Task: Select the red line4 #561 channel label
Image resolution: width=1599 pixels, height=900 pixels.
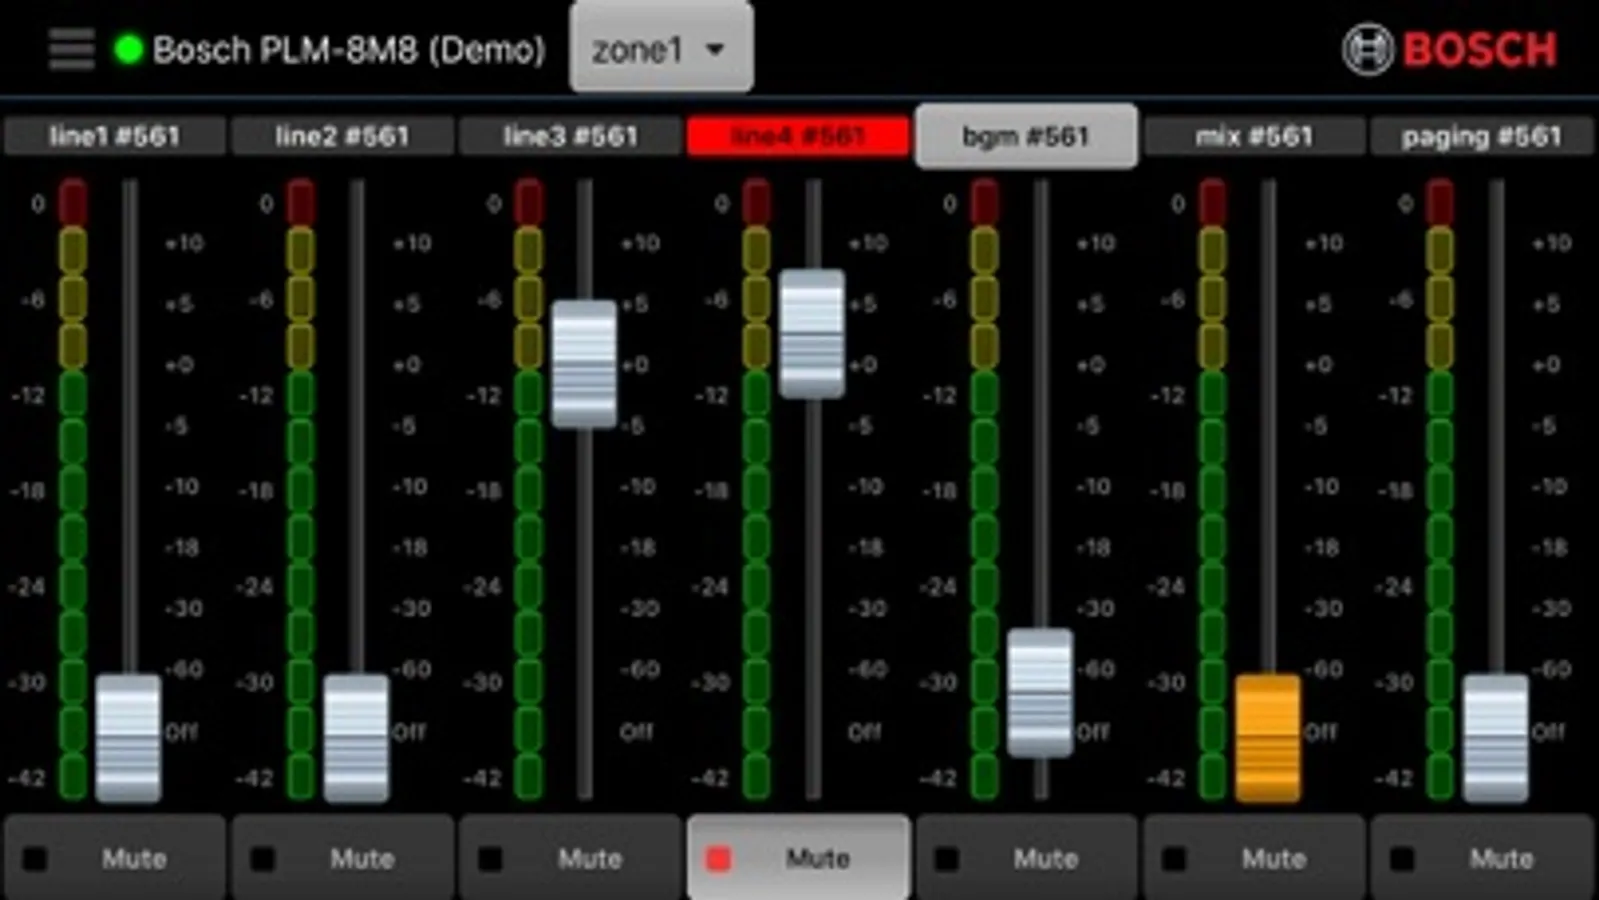Action: coord(798,136)
